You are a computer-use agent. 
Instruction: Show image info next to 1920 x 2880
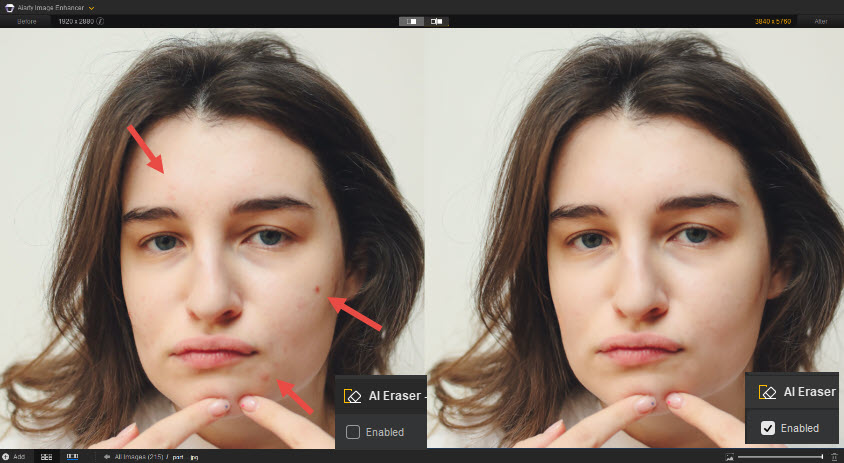pos(100,22)
